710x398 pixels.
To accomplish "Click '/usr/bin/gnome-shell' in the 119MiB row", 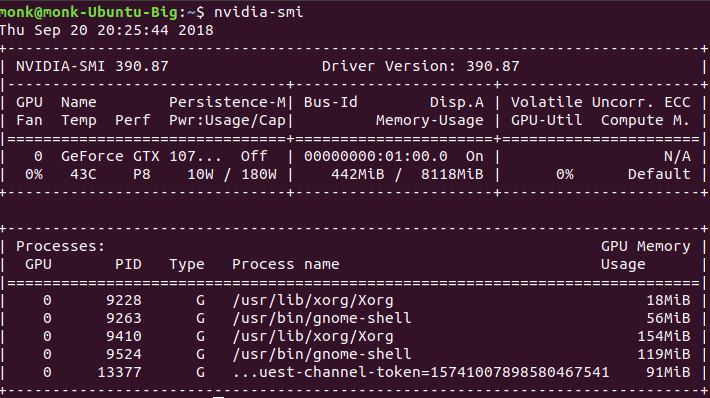I will click(x=321, y=355).
